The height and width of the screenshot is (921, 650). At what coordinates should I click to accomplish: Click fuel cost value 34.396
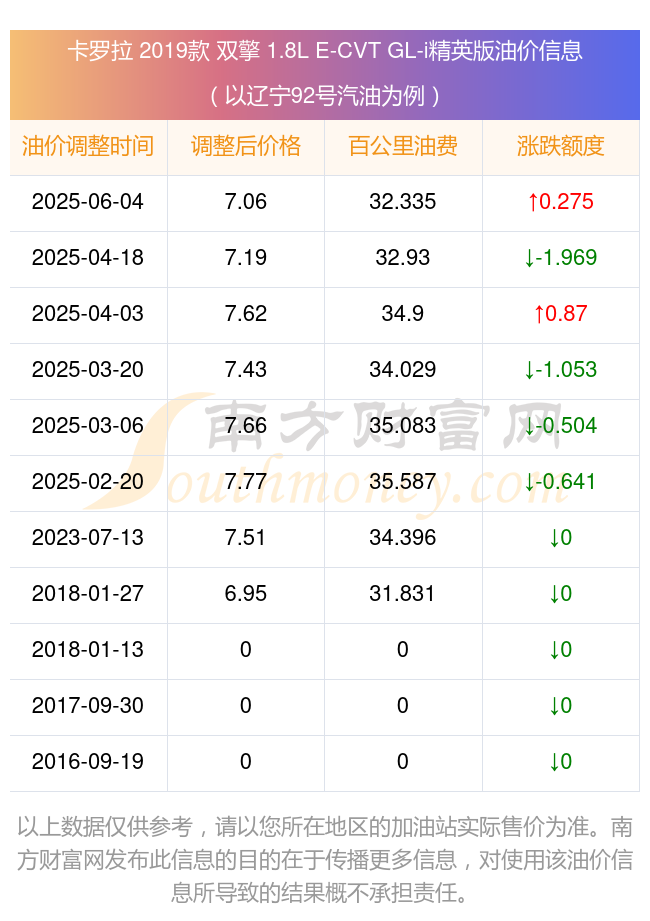[x=403, y=537]
